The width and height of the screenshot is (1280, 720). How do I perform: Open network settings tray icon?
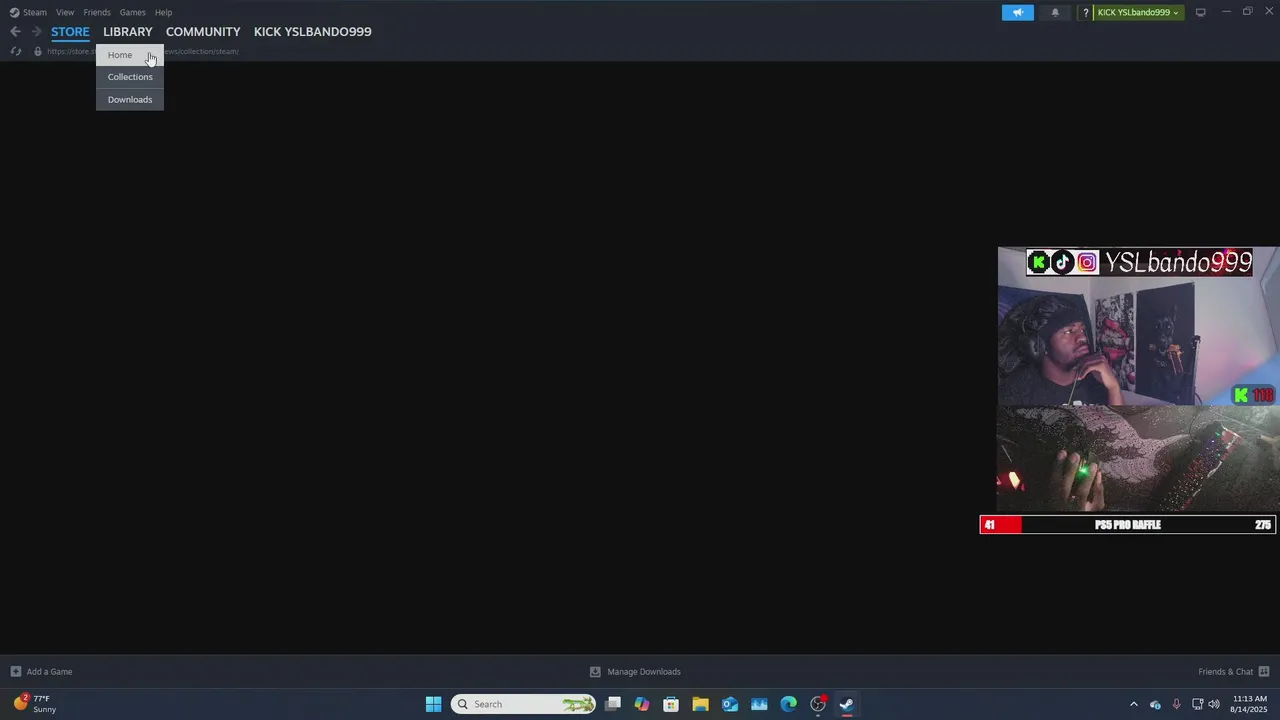click(1197, 704)
